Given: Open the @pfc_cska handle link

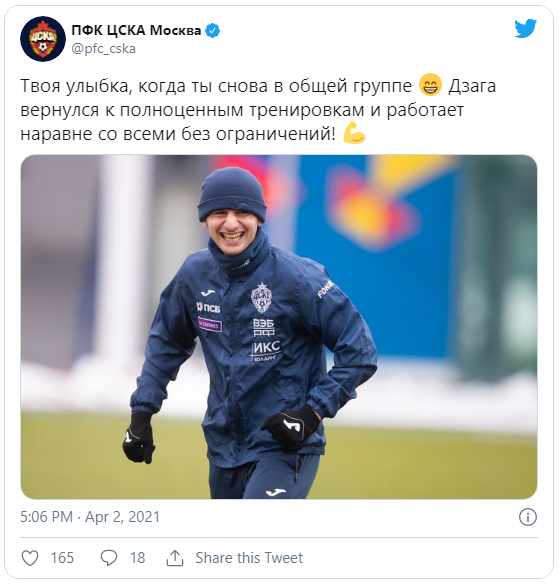Looking at the screenshot, I should [104, 49].
